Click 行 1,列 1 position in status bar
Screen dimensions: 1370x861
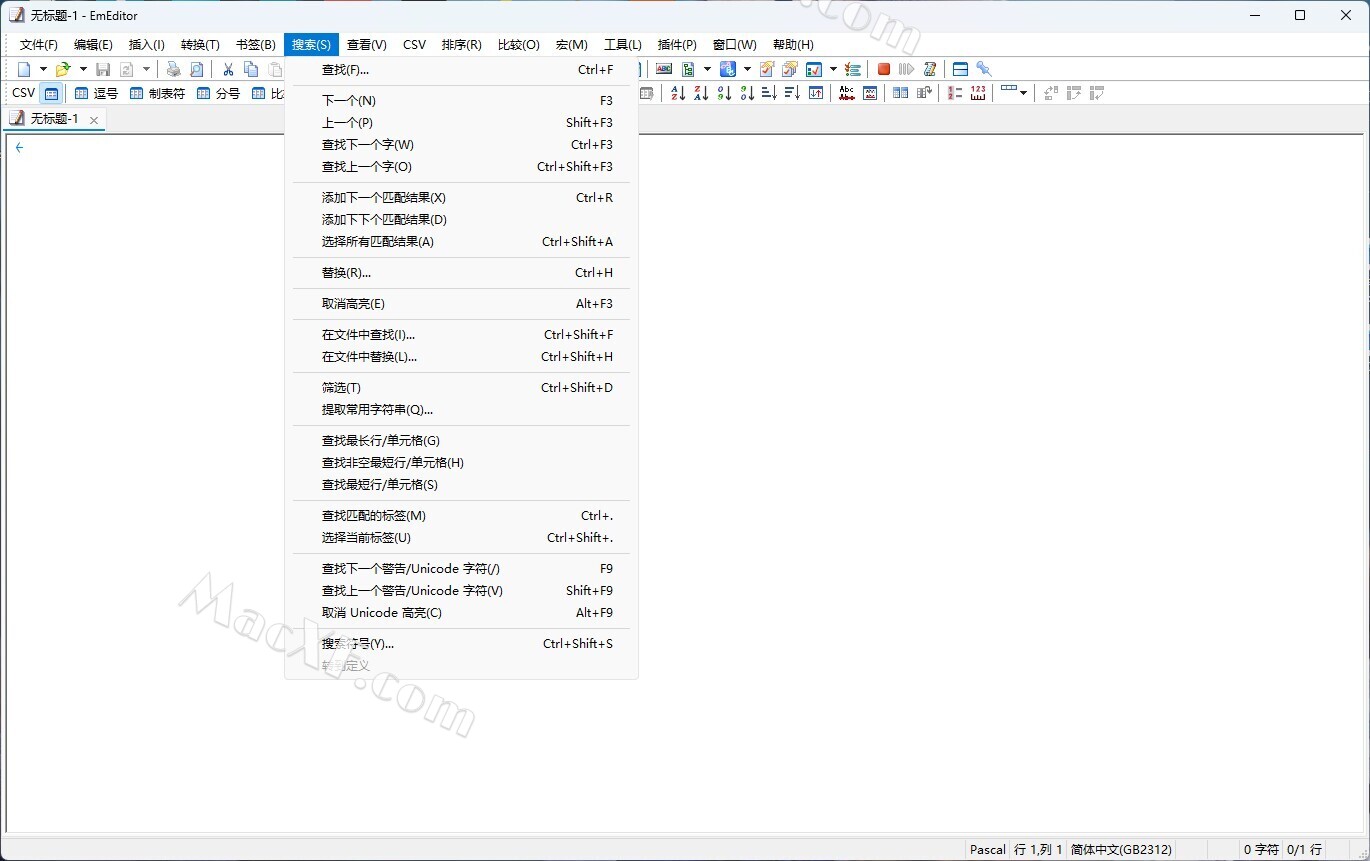[x=1038, y=849]
